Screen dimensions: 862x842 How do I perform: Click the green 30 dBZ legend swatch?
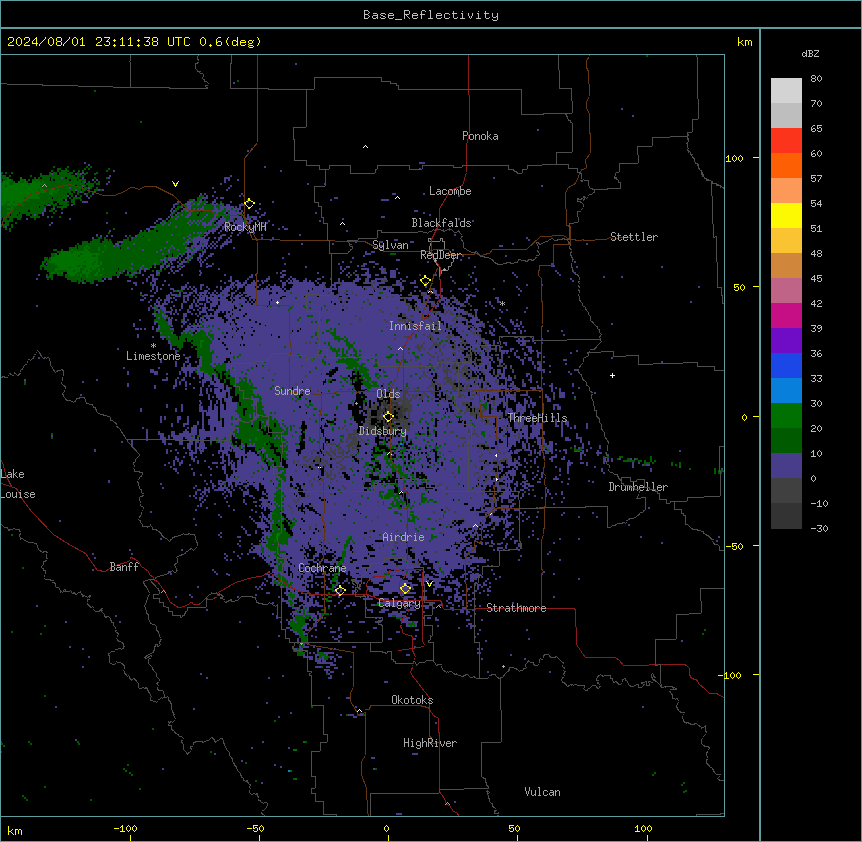786,416
